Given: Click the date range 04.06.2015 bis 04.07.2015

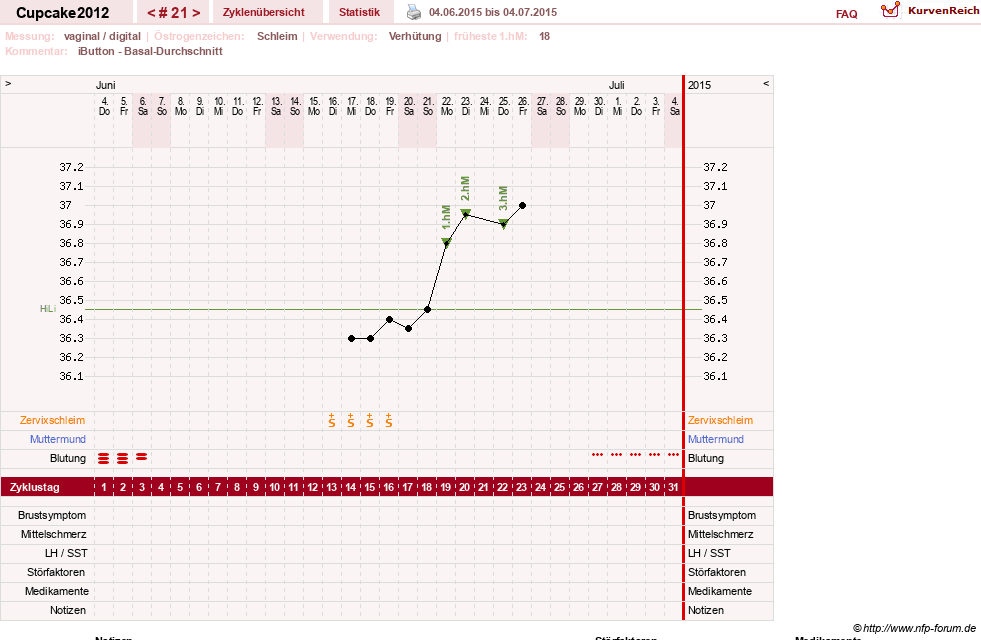Looking at the screenshot, I should [493, 12].
